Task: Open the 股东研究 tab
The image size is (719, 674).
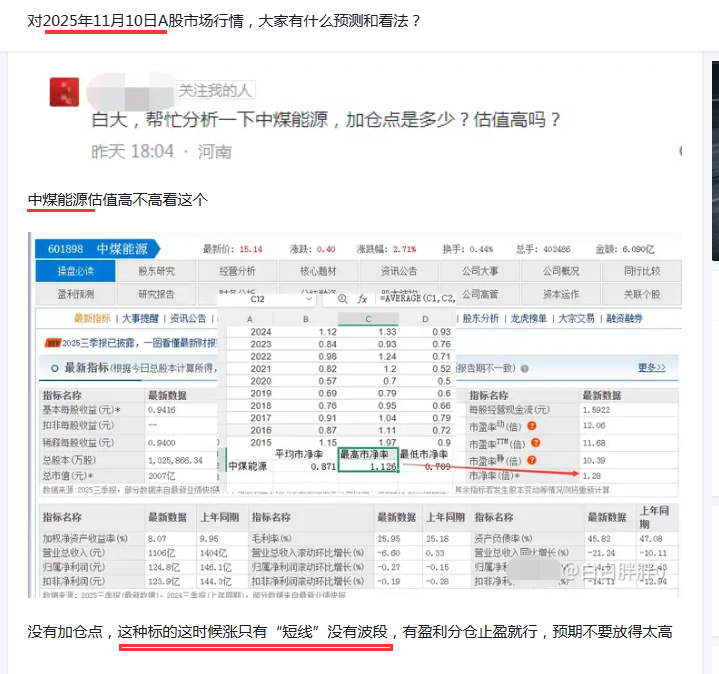Action: 156,271
